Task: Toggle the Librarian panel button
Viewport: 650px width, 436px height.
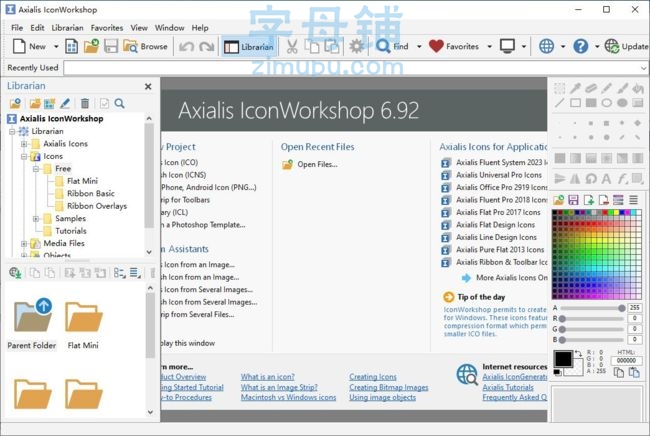Action: click(x=249, y=47)
